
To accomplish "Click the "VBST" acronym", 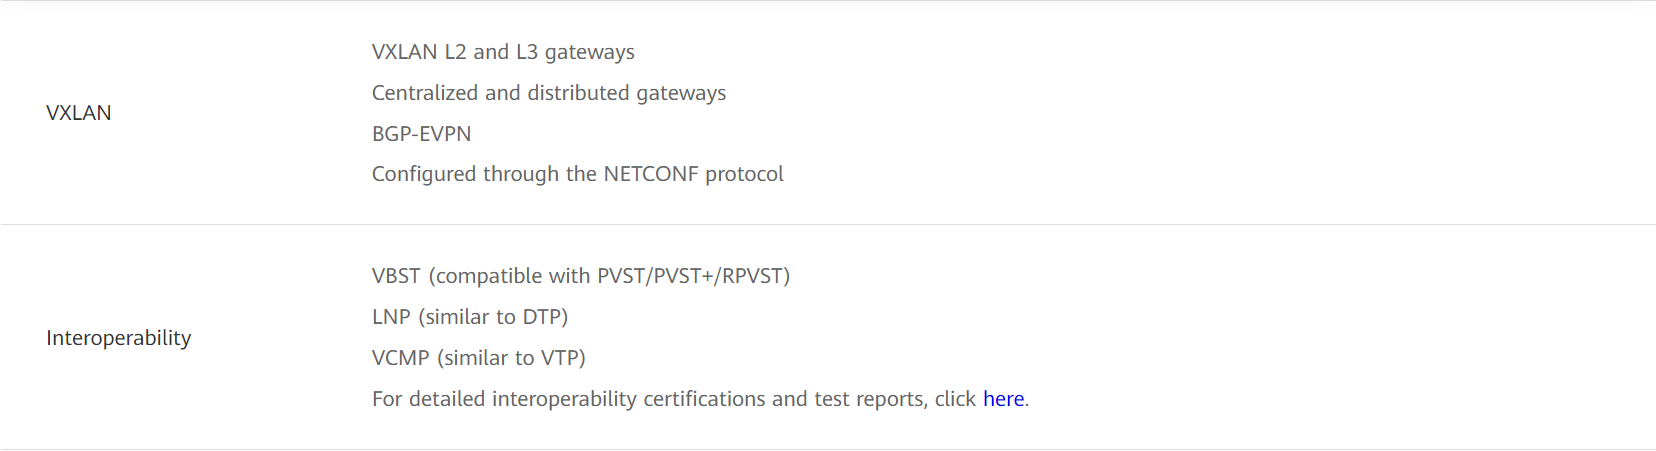I will point(396,276).
